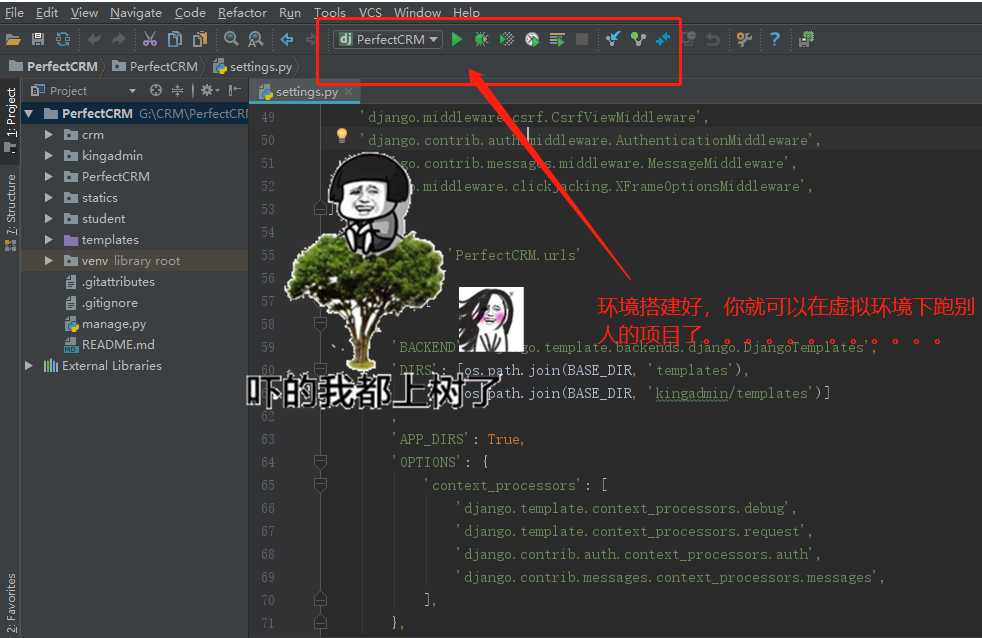
Task: Click the Save All toolbar icon
Action: coord(38,39)
